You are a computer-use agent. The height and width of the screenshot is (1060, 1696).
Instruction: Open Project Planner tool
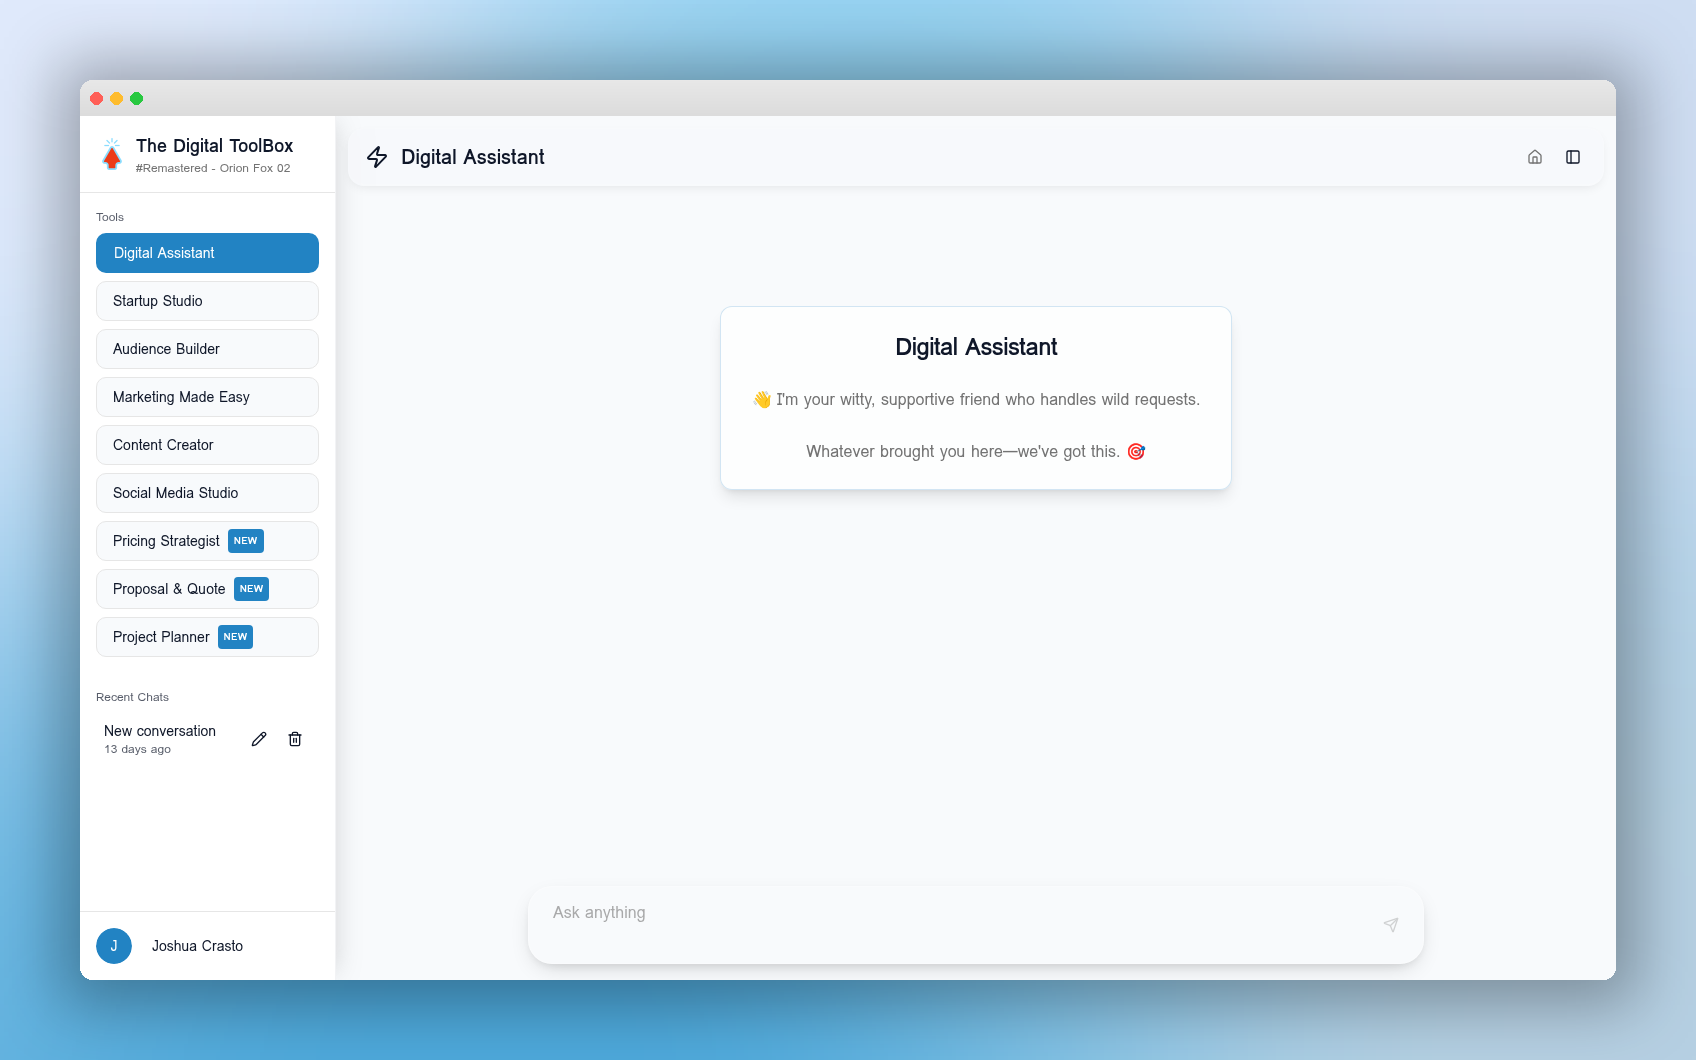pyautogui.click(x=207, y=637)
